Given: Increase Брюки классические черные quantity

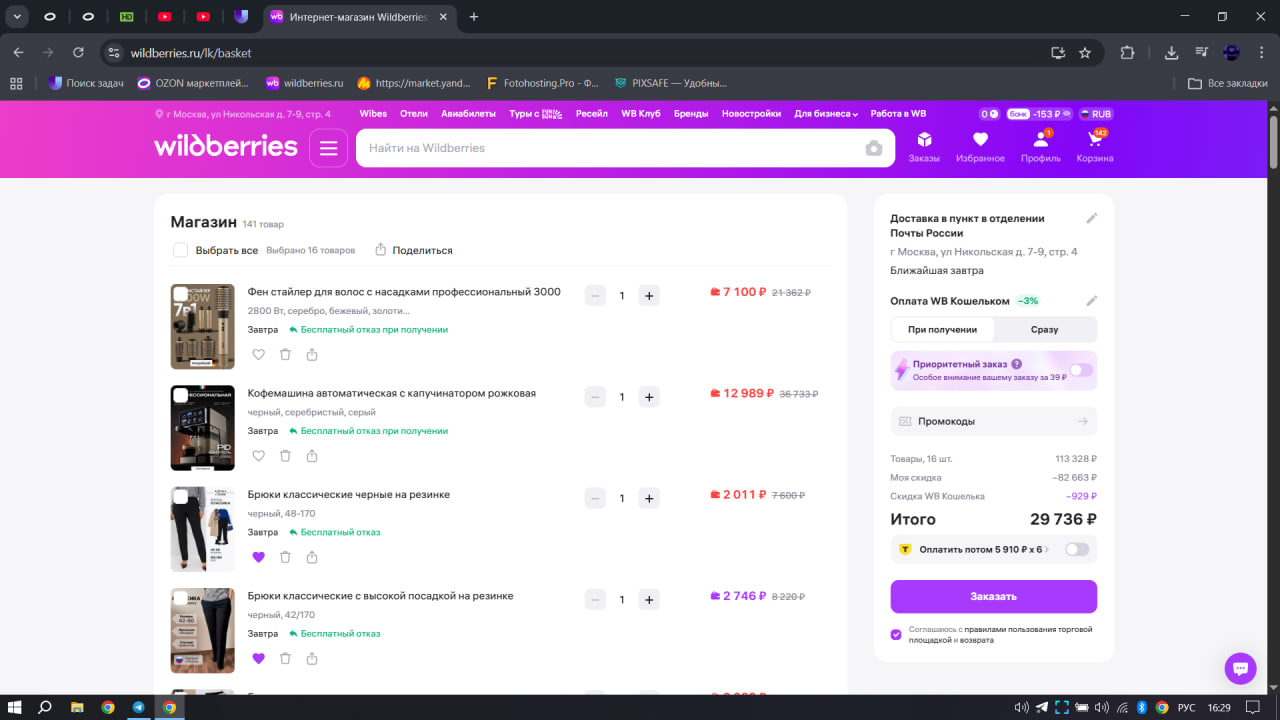Looking at the screenshot, I should click(x=649, y=498).
